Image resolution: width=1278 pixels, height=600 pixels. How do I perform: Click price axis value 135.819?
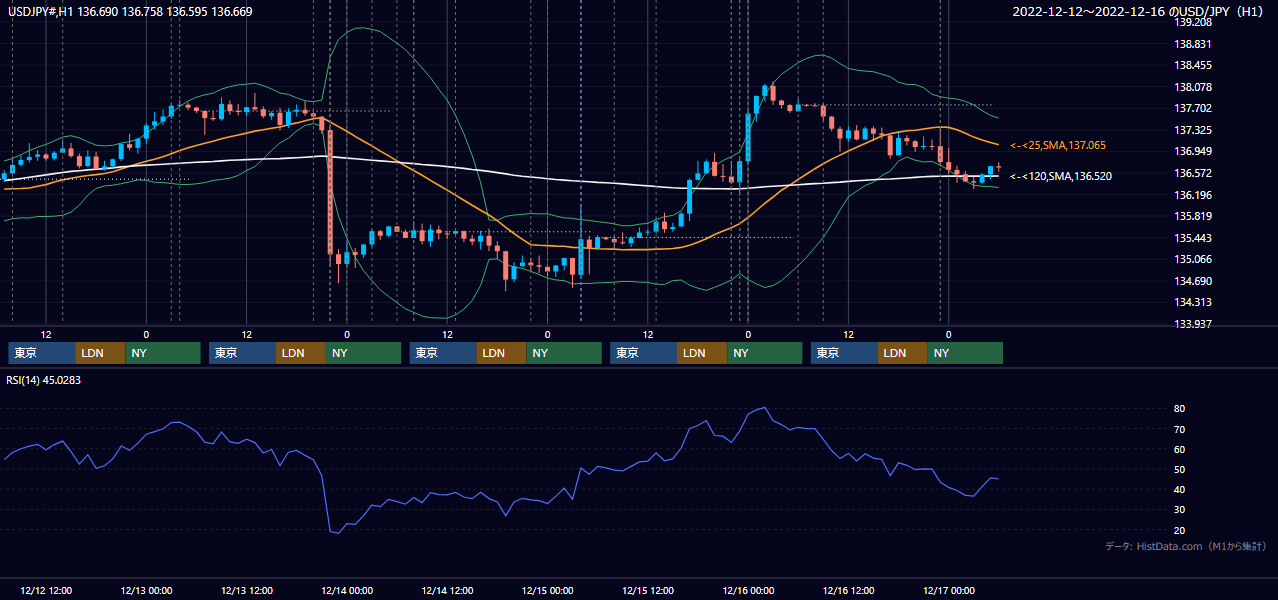click(1191, 216)
